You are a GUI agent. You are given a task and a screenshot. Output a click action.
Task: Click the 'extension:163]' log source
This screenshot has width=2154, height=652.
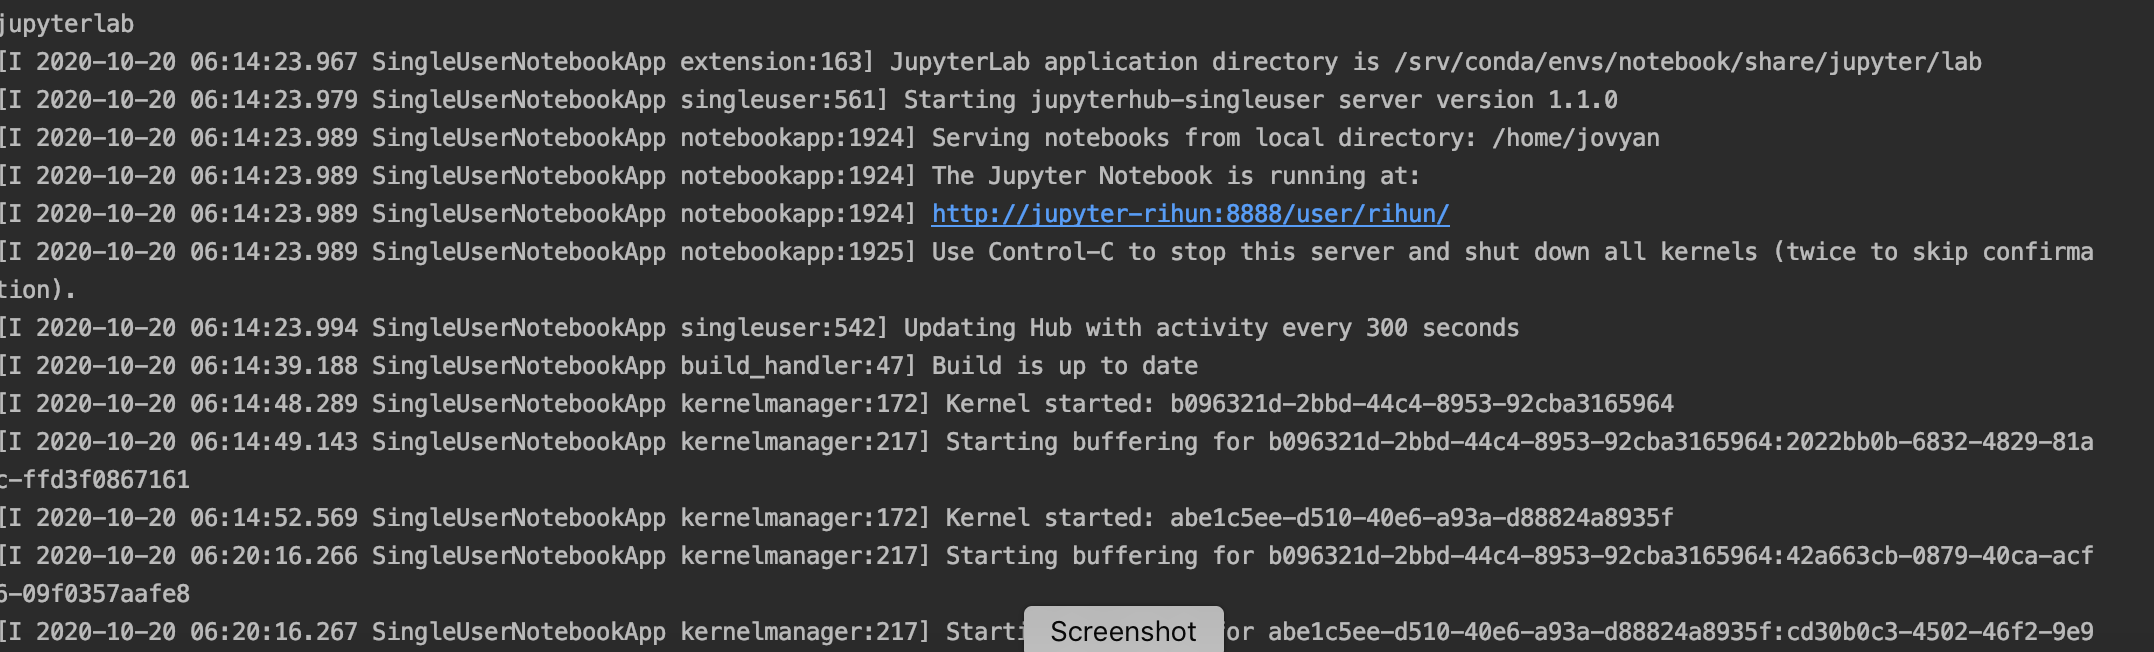click(x=777, y=62)
